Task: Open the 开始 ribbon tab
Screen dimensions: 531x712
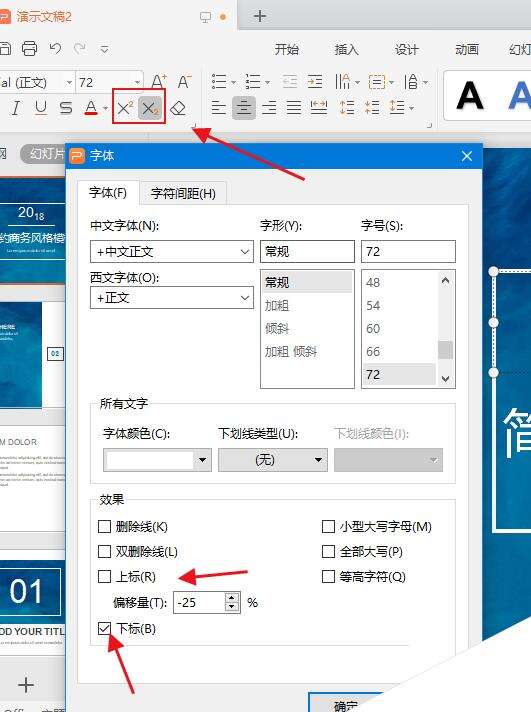Action: coord(287,49)
